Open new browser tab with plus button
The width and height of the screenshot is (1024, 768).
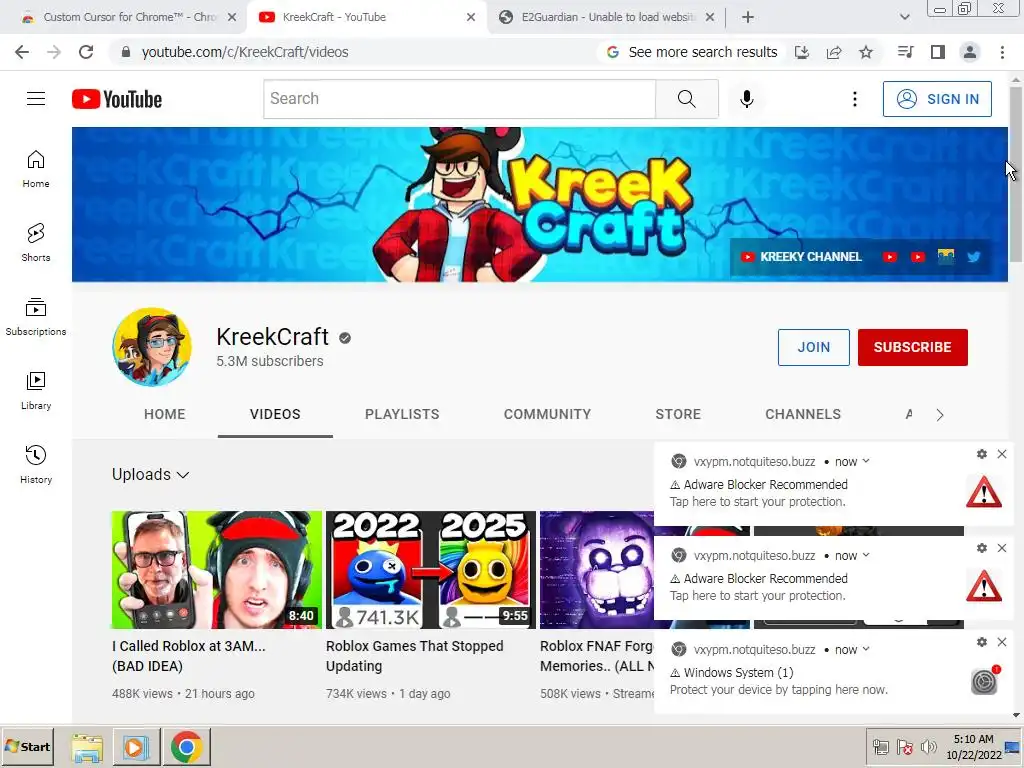tap(748, 17)
